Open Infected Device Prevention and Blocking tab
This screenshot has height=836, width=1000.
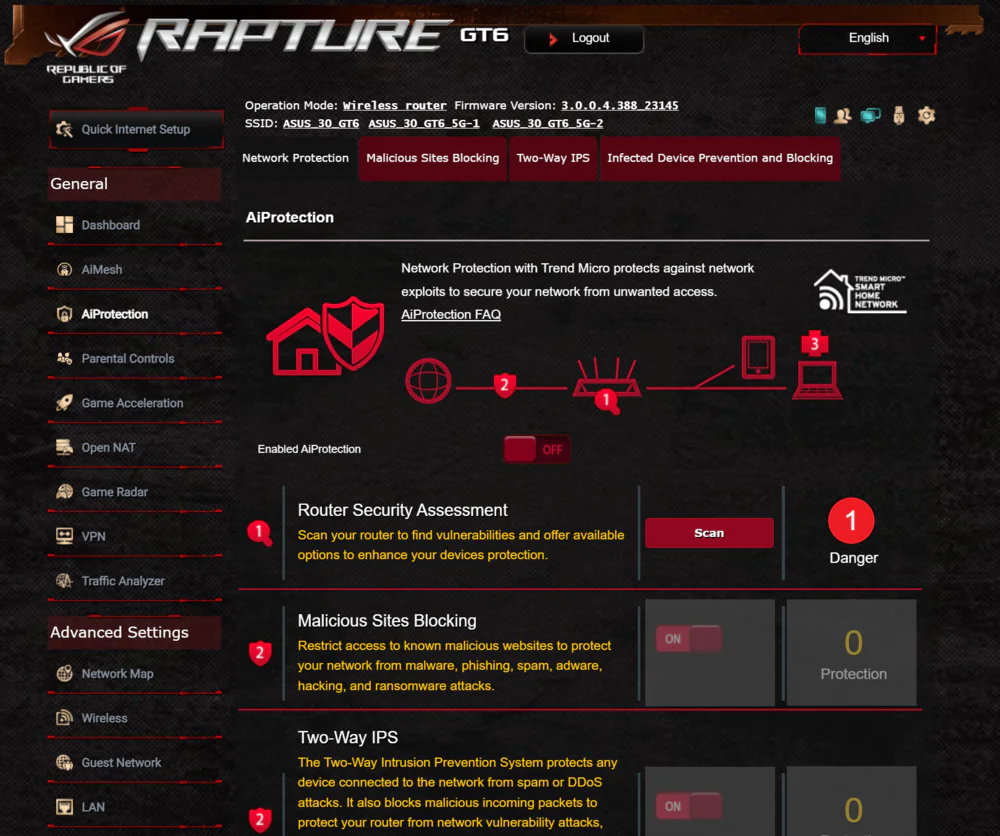pos(720,158)
